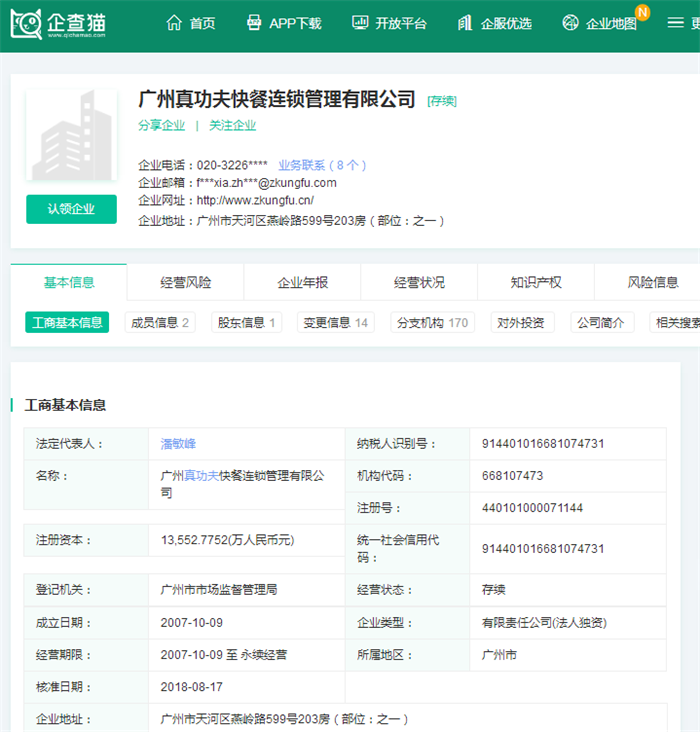Jump to 公司简介 section
The width and height of the screenshot is (700, 732).
point(602,323)
